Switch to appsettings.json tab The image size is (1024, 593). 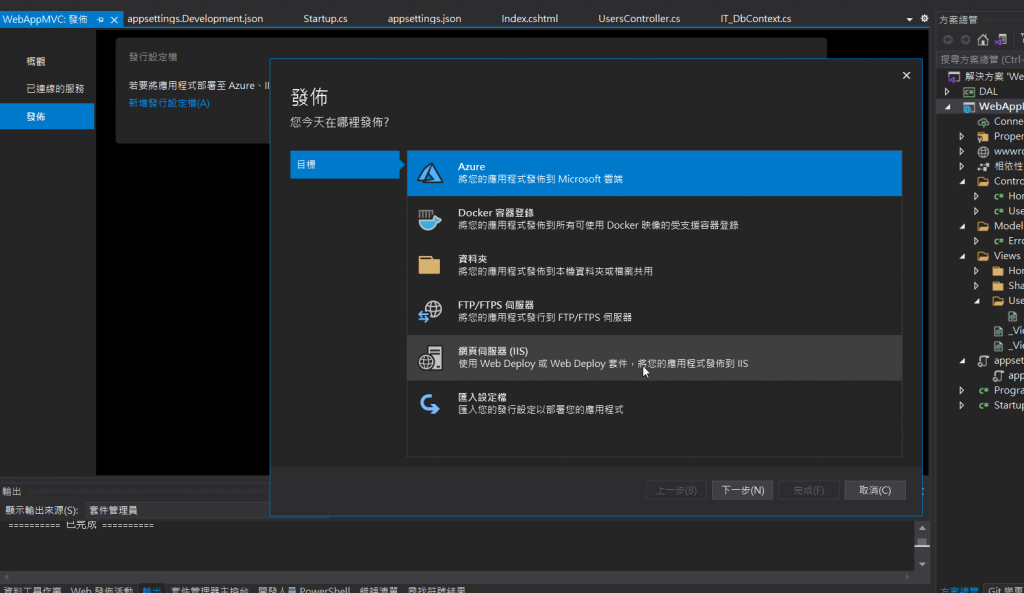coord(424,19)
